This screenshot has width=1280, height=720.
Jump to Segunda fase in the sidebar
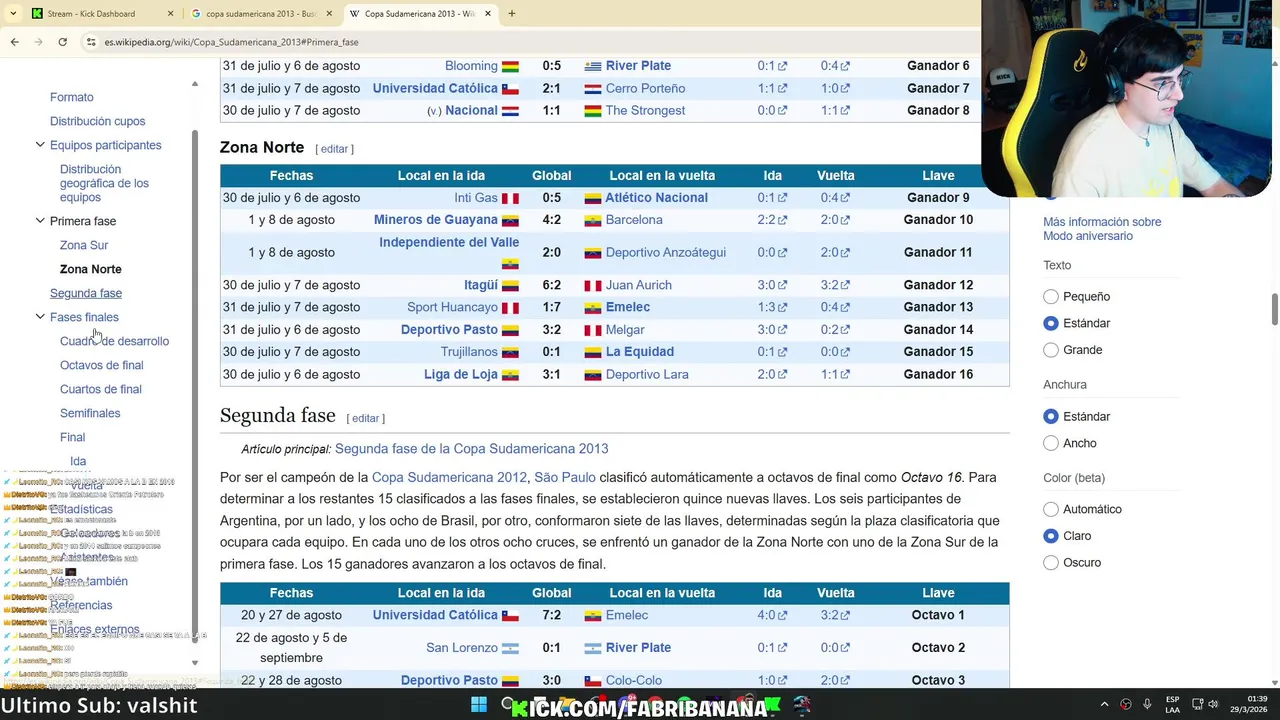tap(86, 293)
